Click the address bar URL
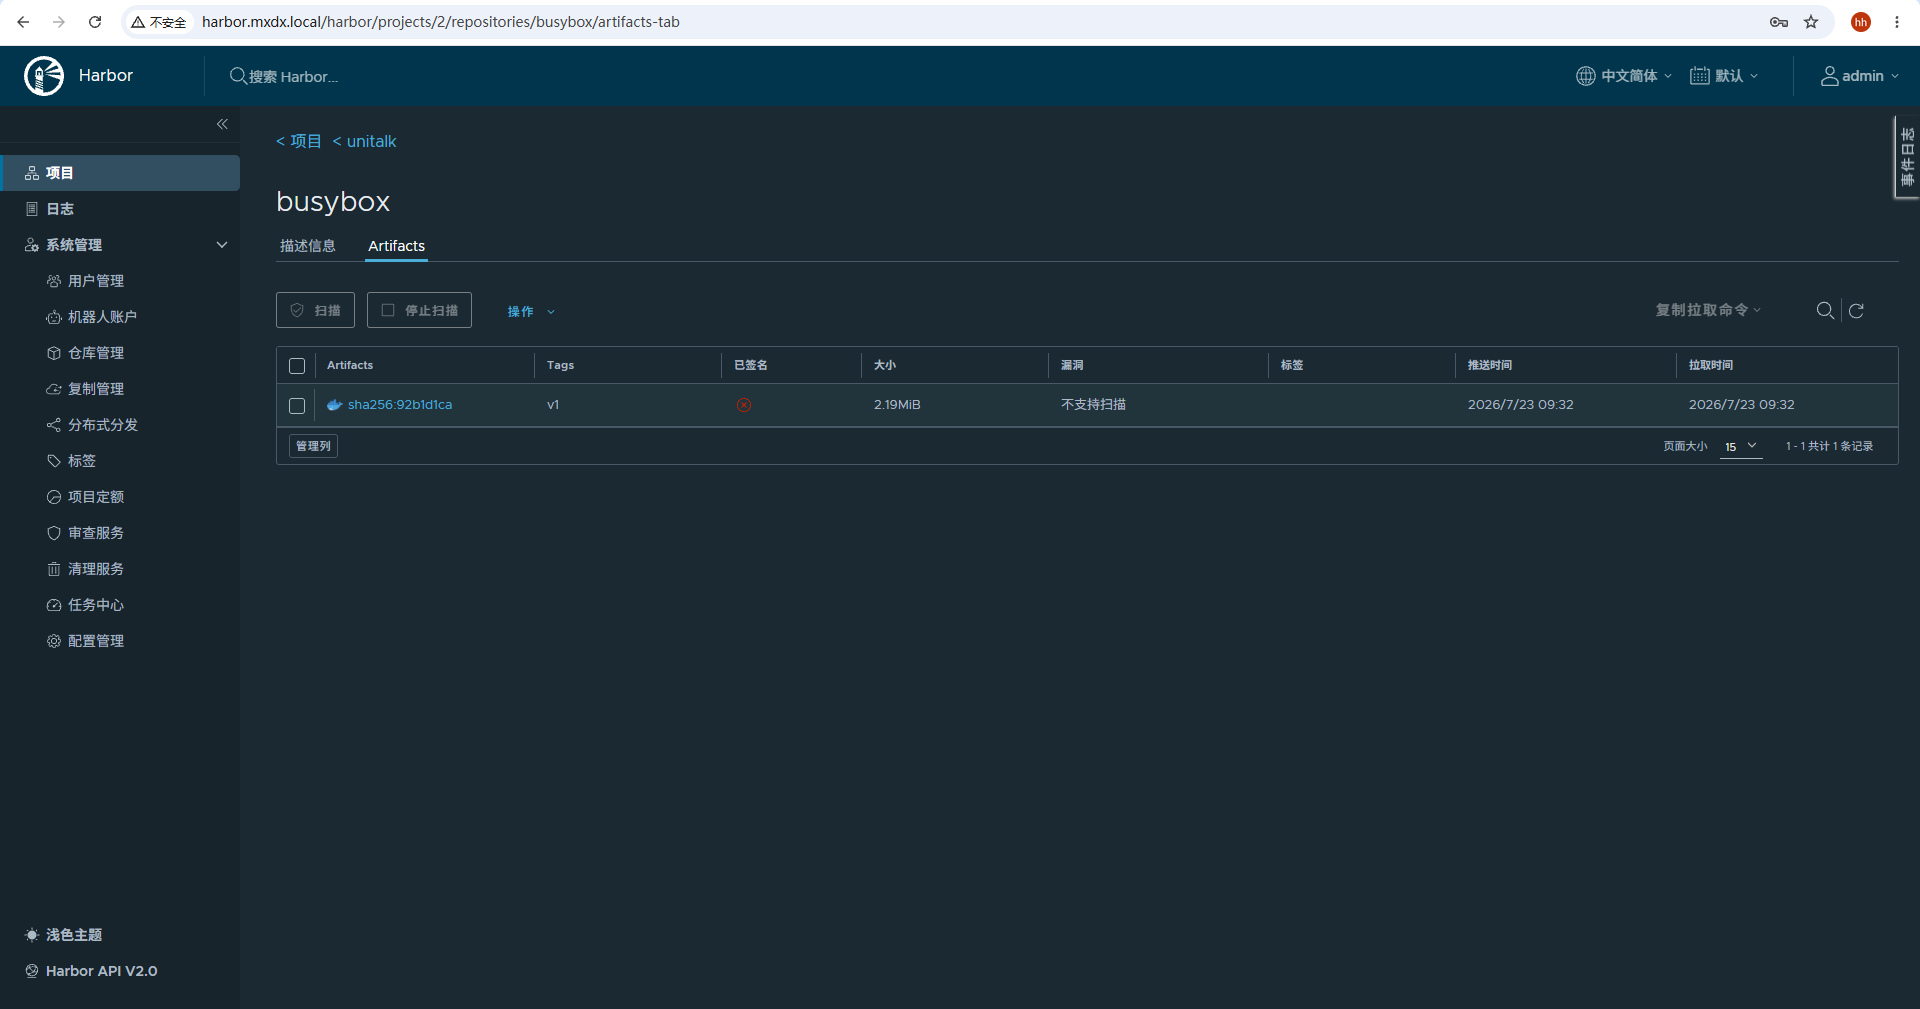This screenshot has height=1009, width=1920. (x=440, y=22)
